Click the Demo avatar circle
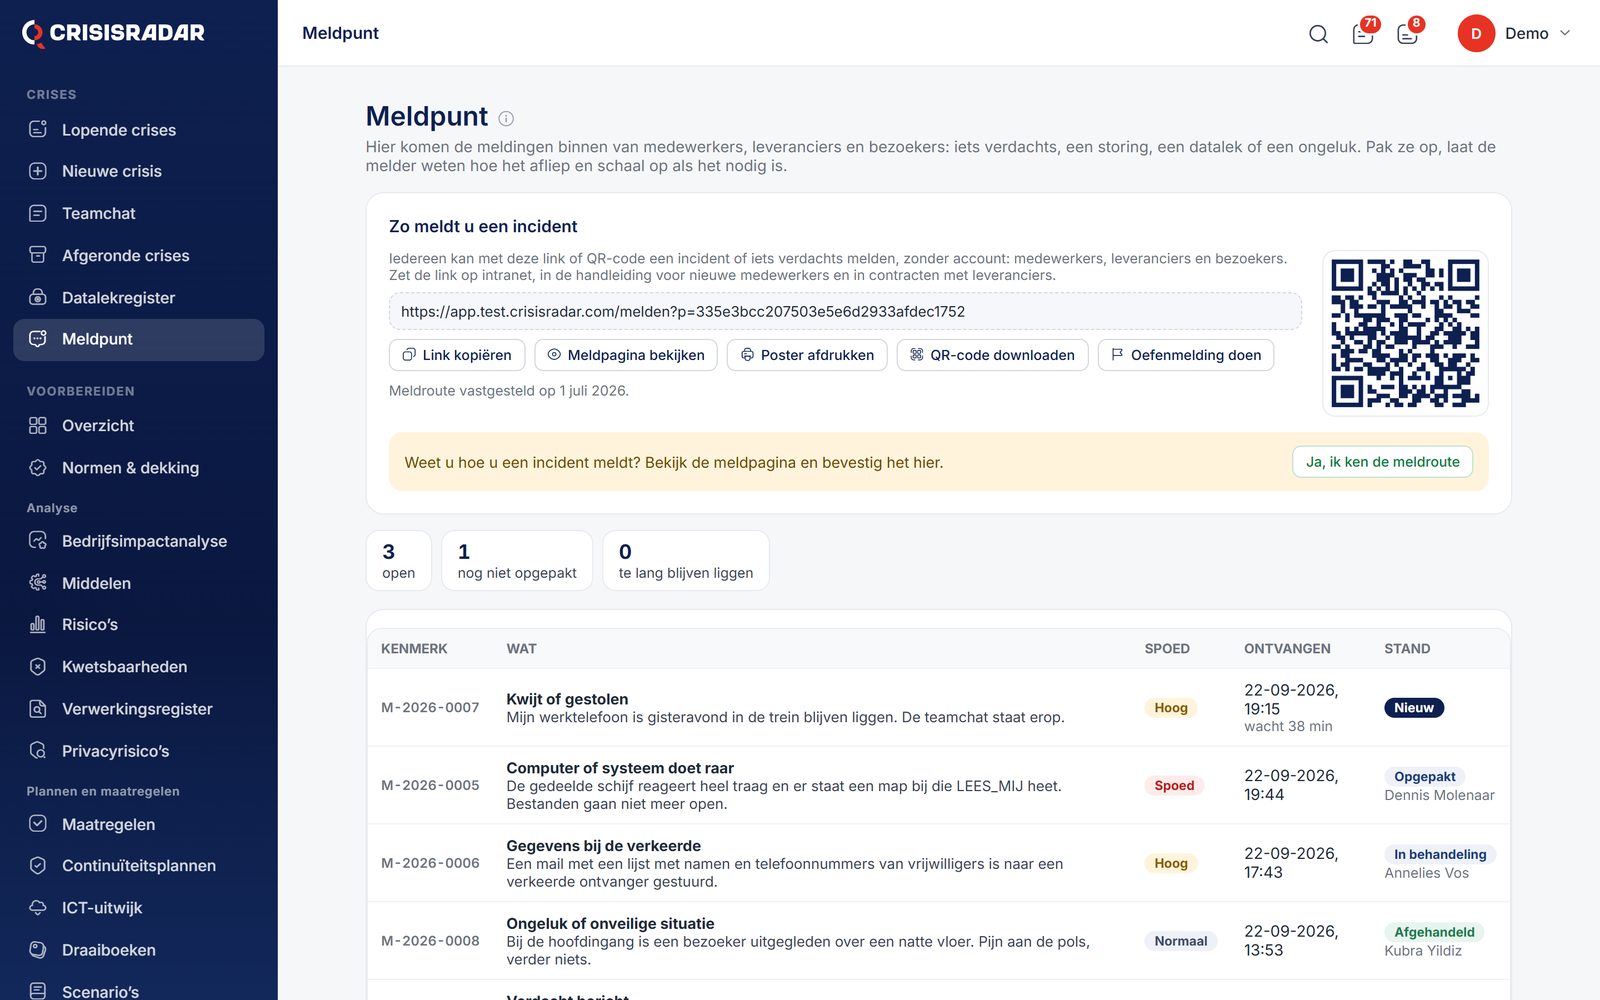Screen dimensions: 1600x1000 click(x=1475, y=33)
